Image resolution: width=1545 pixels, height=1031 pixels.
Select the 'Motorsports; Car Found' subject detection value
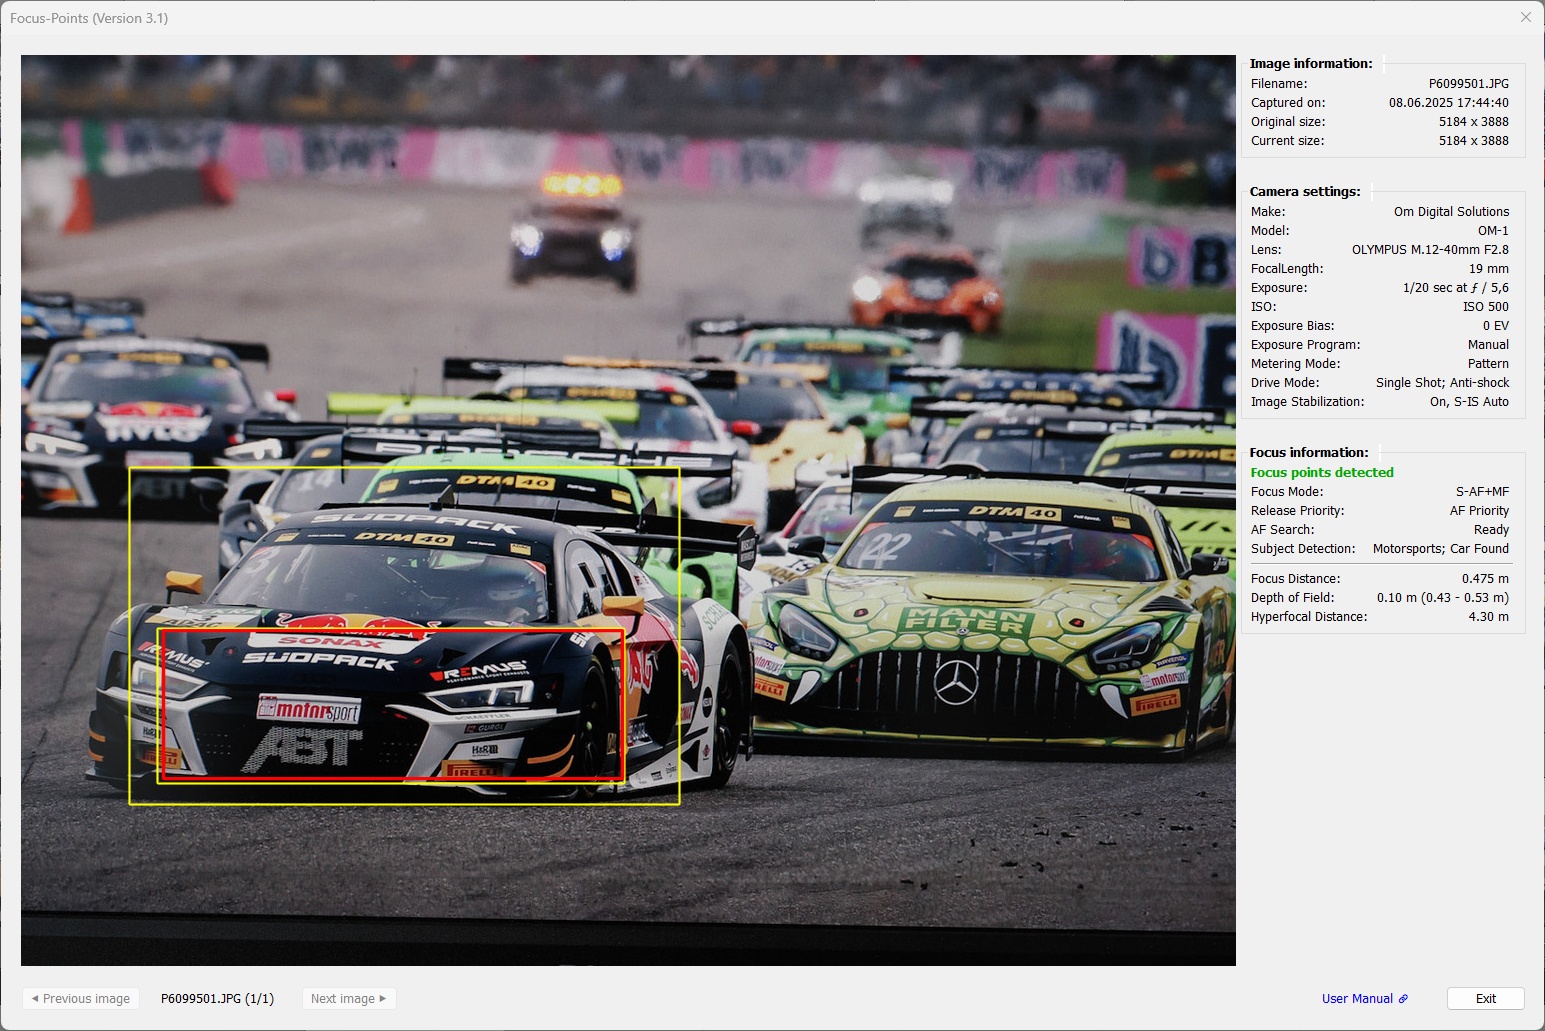click(1440, 549)
